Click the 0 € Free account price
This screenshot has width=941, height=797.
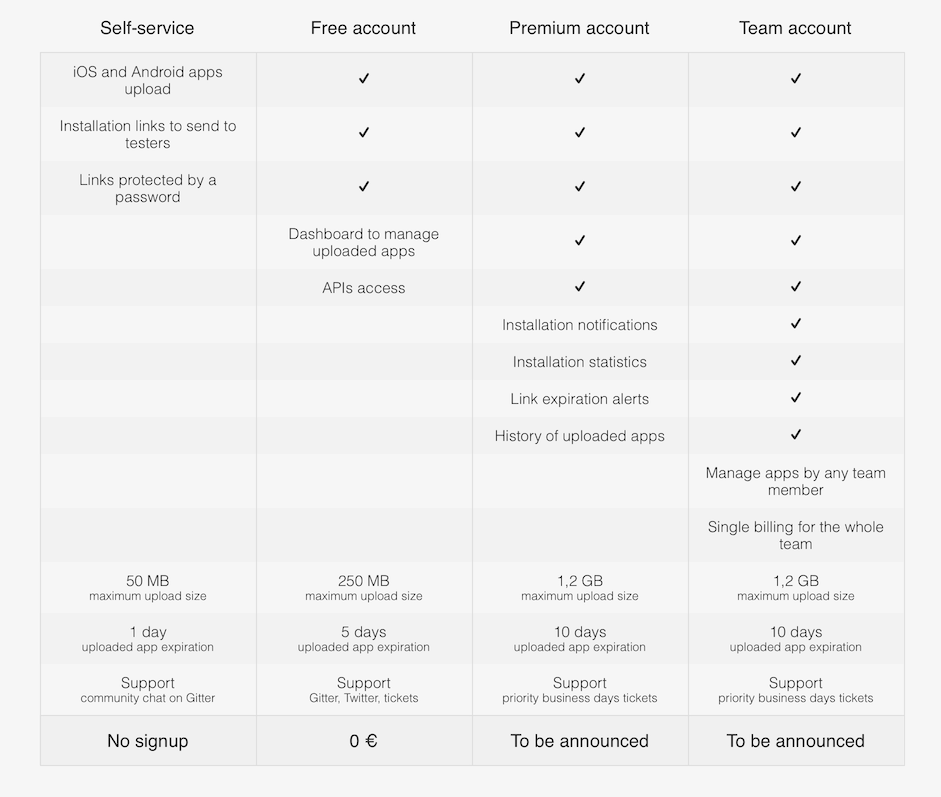(x=364, y=741)
